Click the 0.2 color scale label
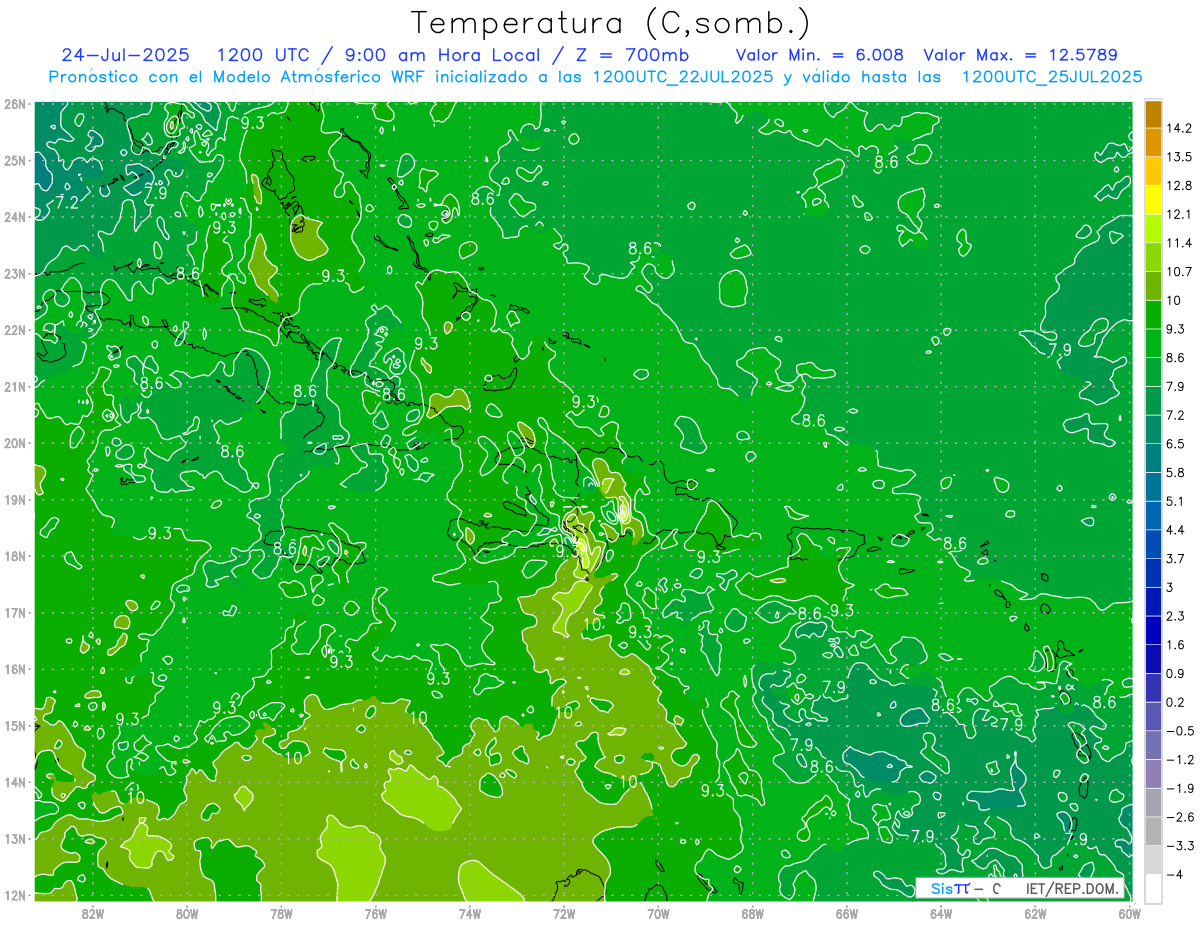The width and height of the screenshot is (1200, 927). click(1176, 702)
